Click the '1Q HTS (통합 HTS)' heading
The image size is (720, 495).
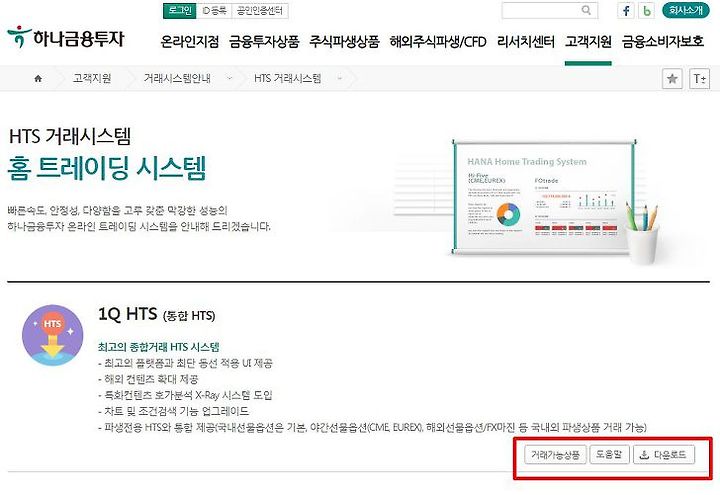point(157,315)
